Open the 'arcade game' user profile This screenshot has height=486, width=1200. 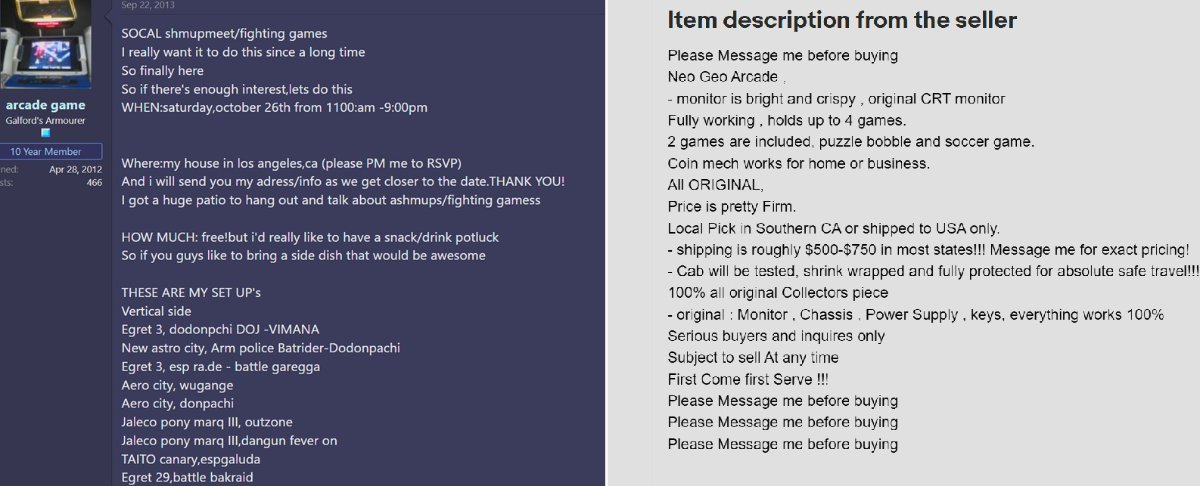46,105
